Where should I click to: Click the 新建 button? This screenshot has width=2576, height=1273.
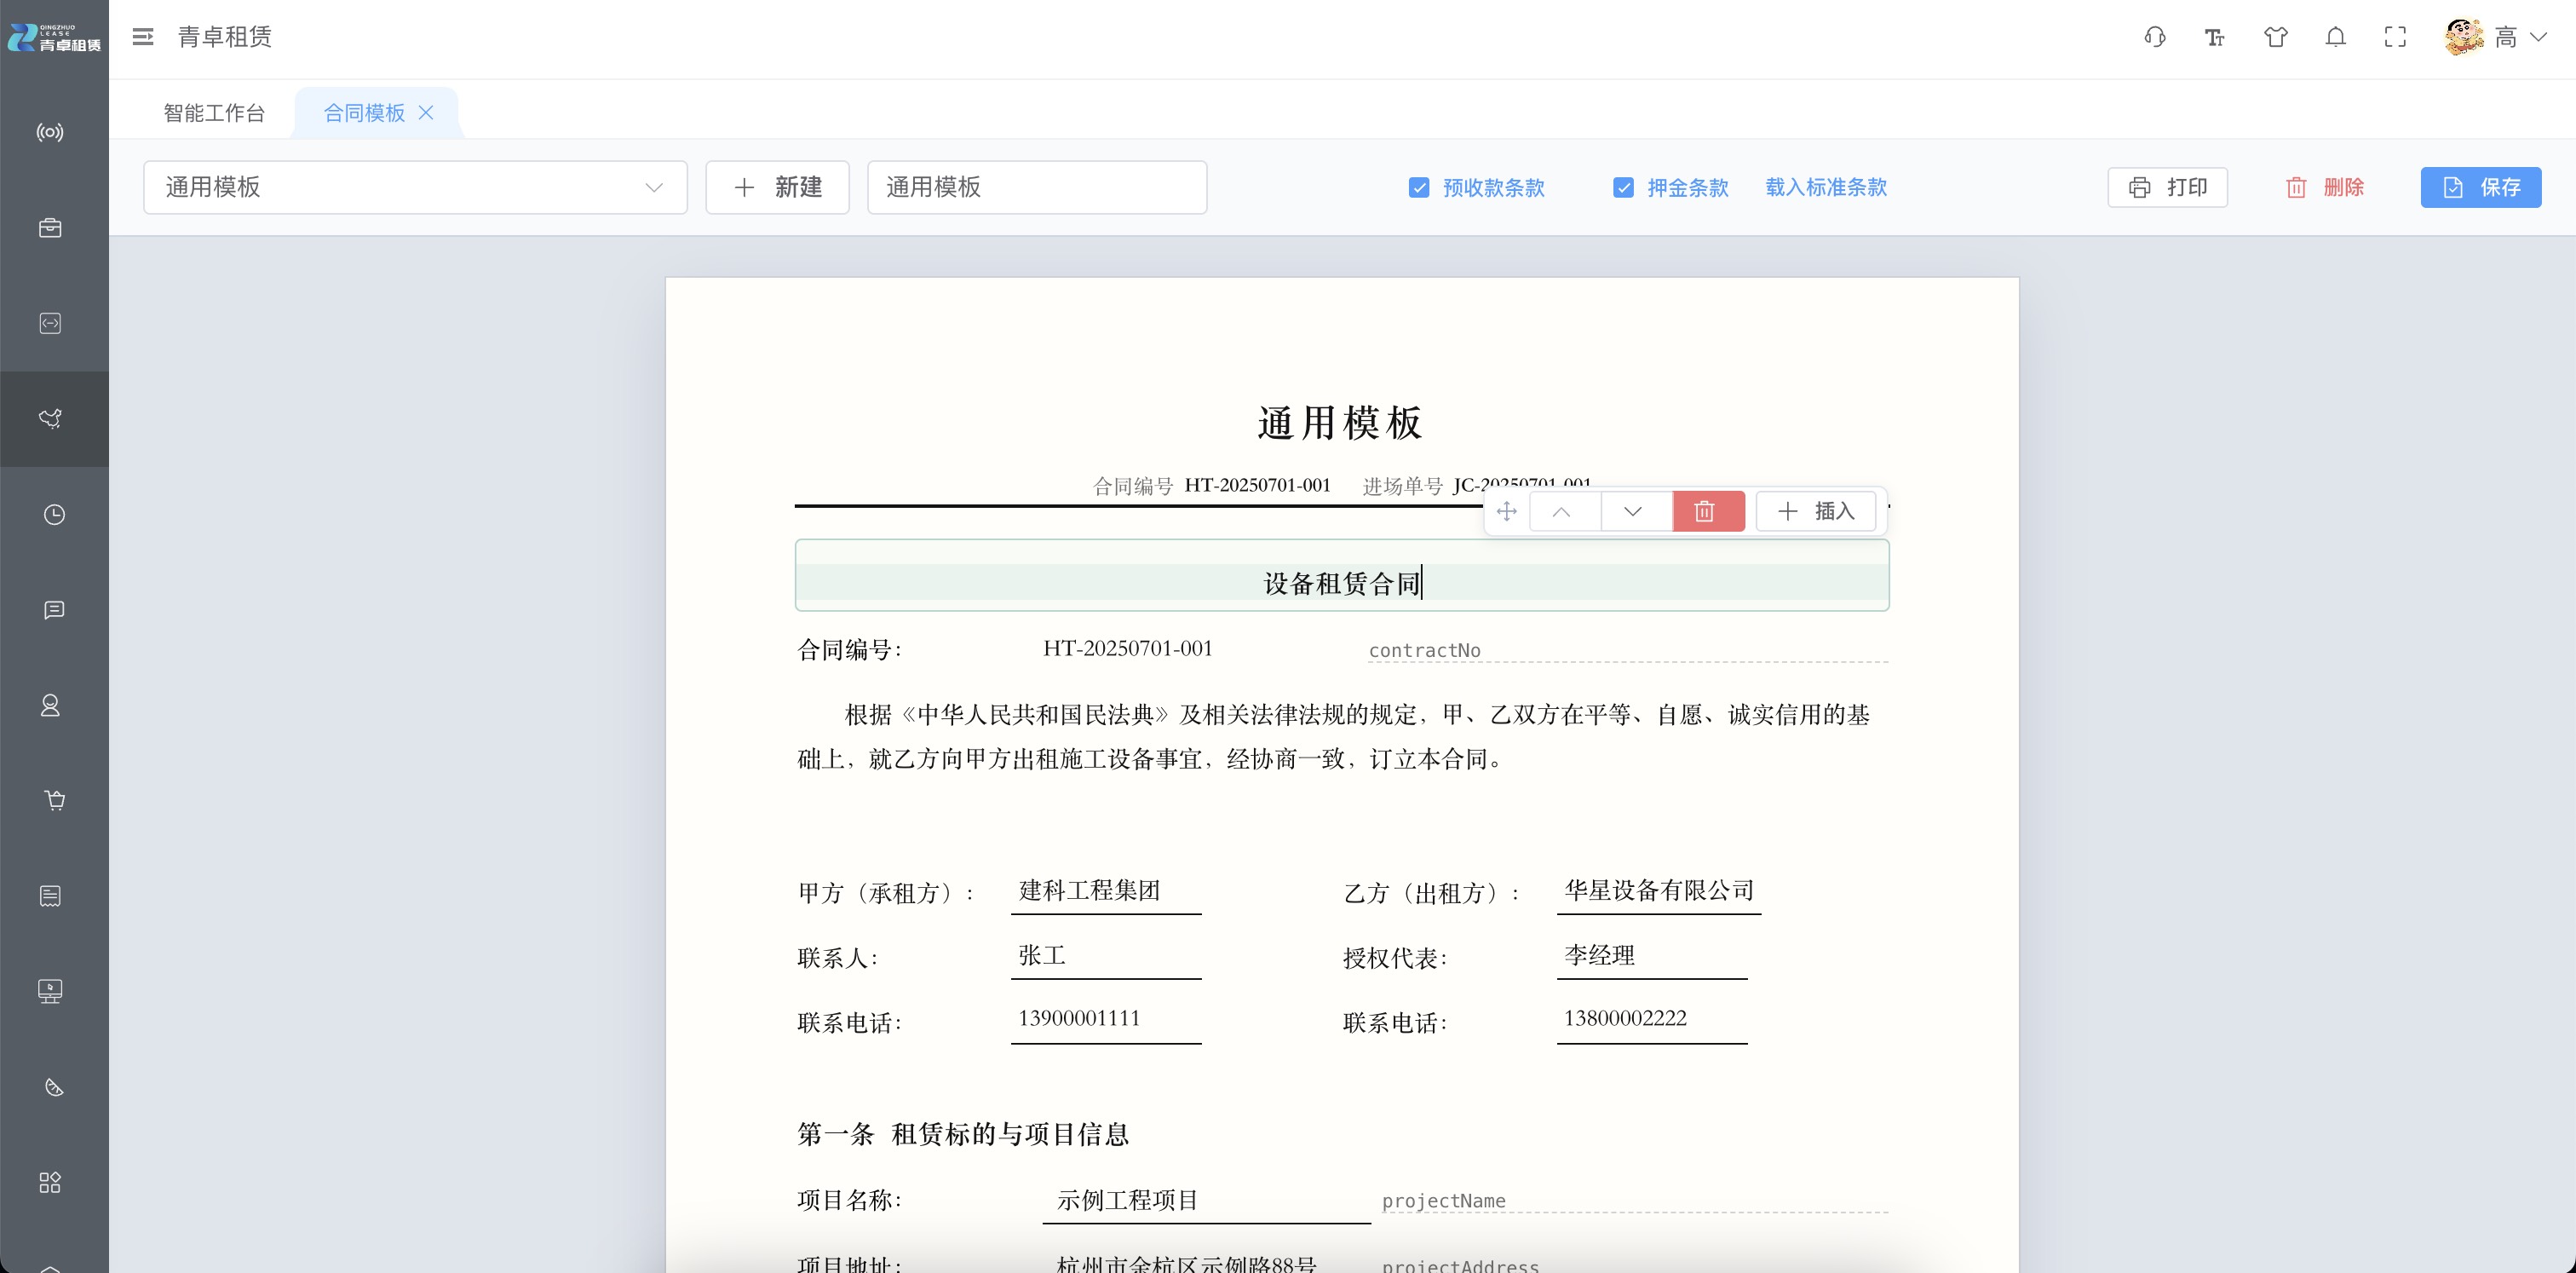(x=777, y=187)
